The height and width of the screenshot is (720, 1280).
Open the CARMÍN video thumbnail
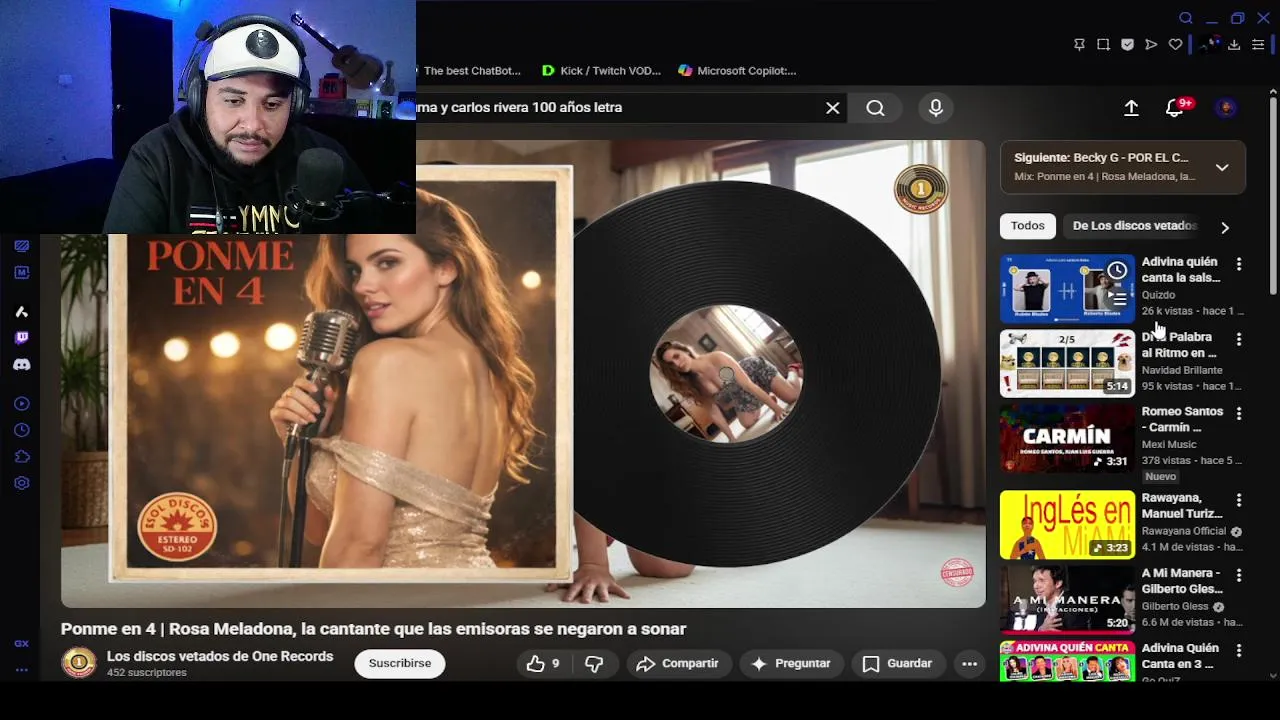pyautogui.click(x=1067, y=438)
